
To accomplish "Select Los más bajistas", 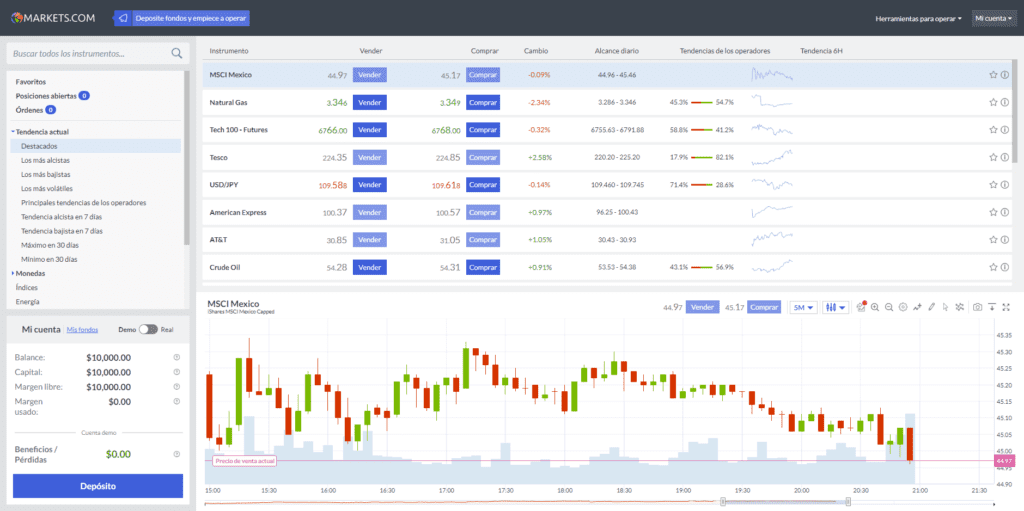I will click(45, 174).
